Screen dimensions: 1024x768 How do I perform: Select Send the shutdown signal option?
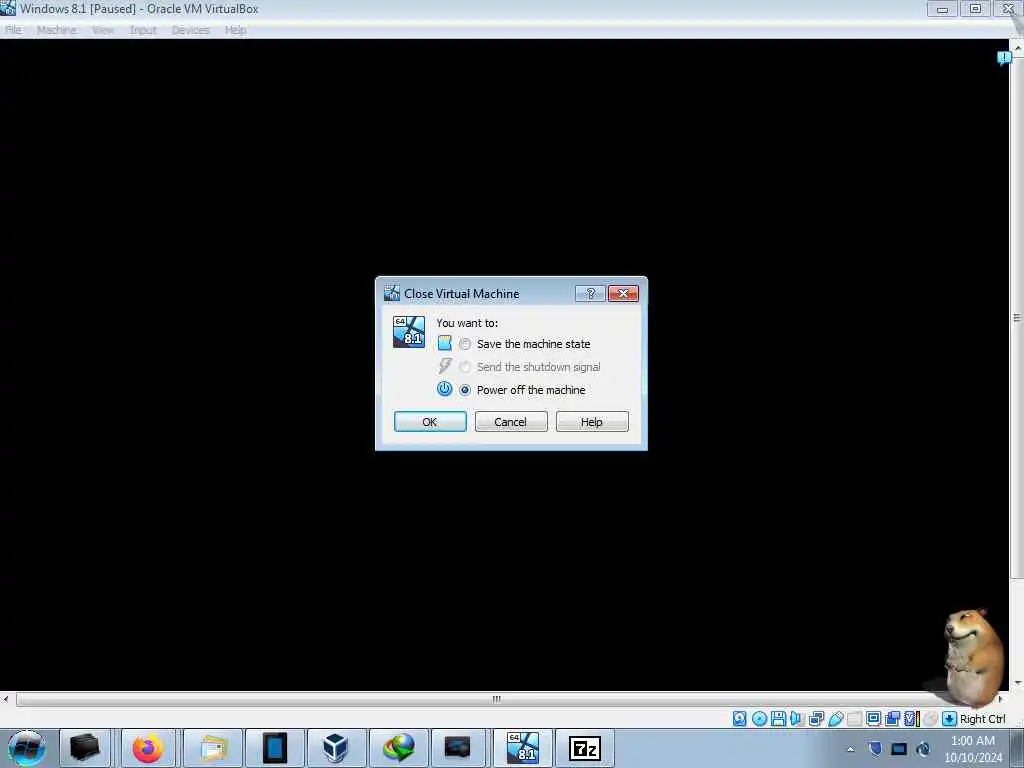pyautogui.click(x=464, y=367)
